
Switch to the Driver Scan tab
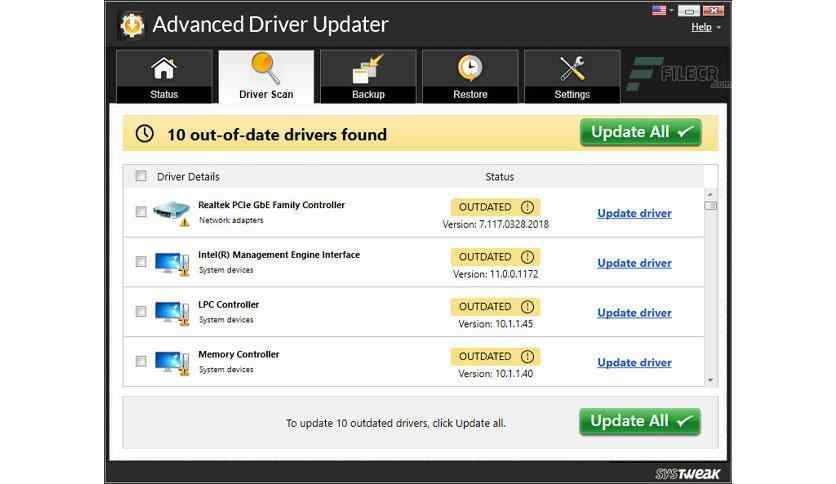coord(266,77)
